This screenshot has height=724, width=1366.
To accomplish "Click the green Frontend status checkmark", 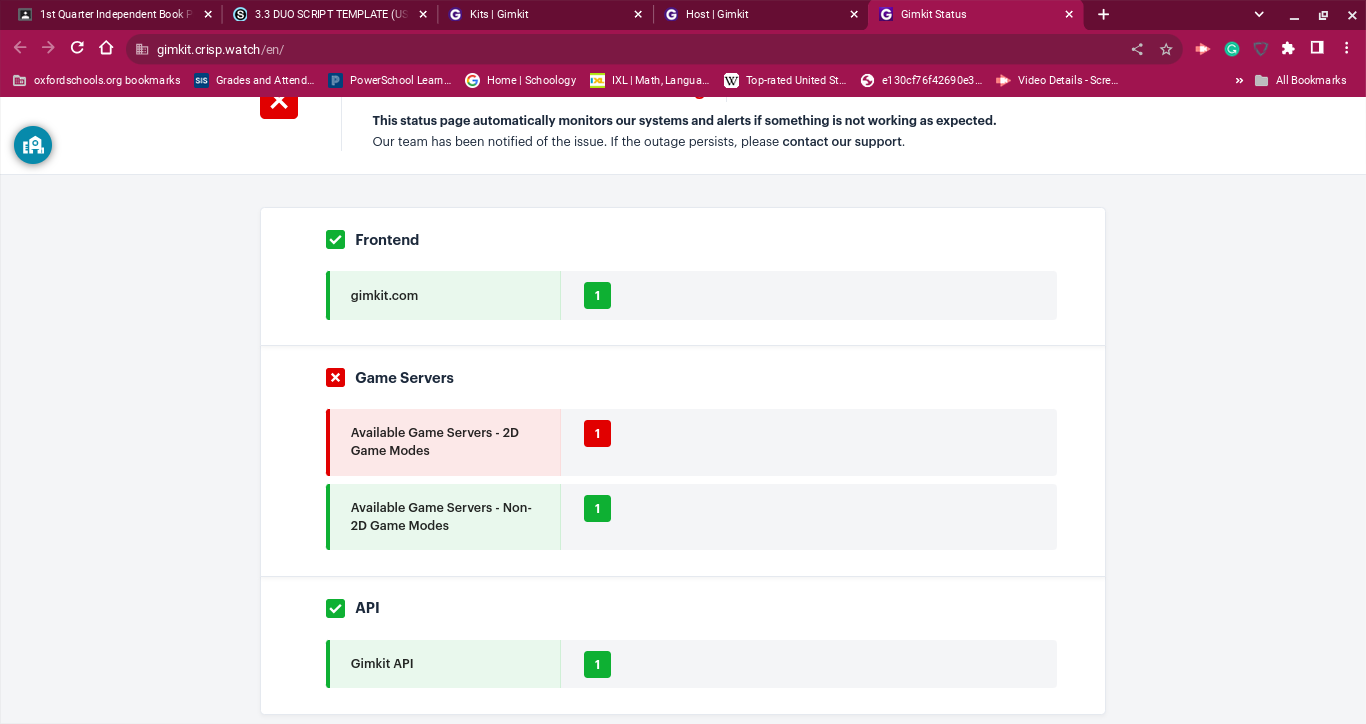I will coord(335,240).
